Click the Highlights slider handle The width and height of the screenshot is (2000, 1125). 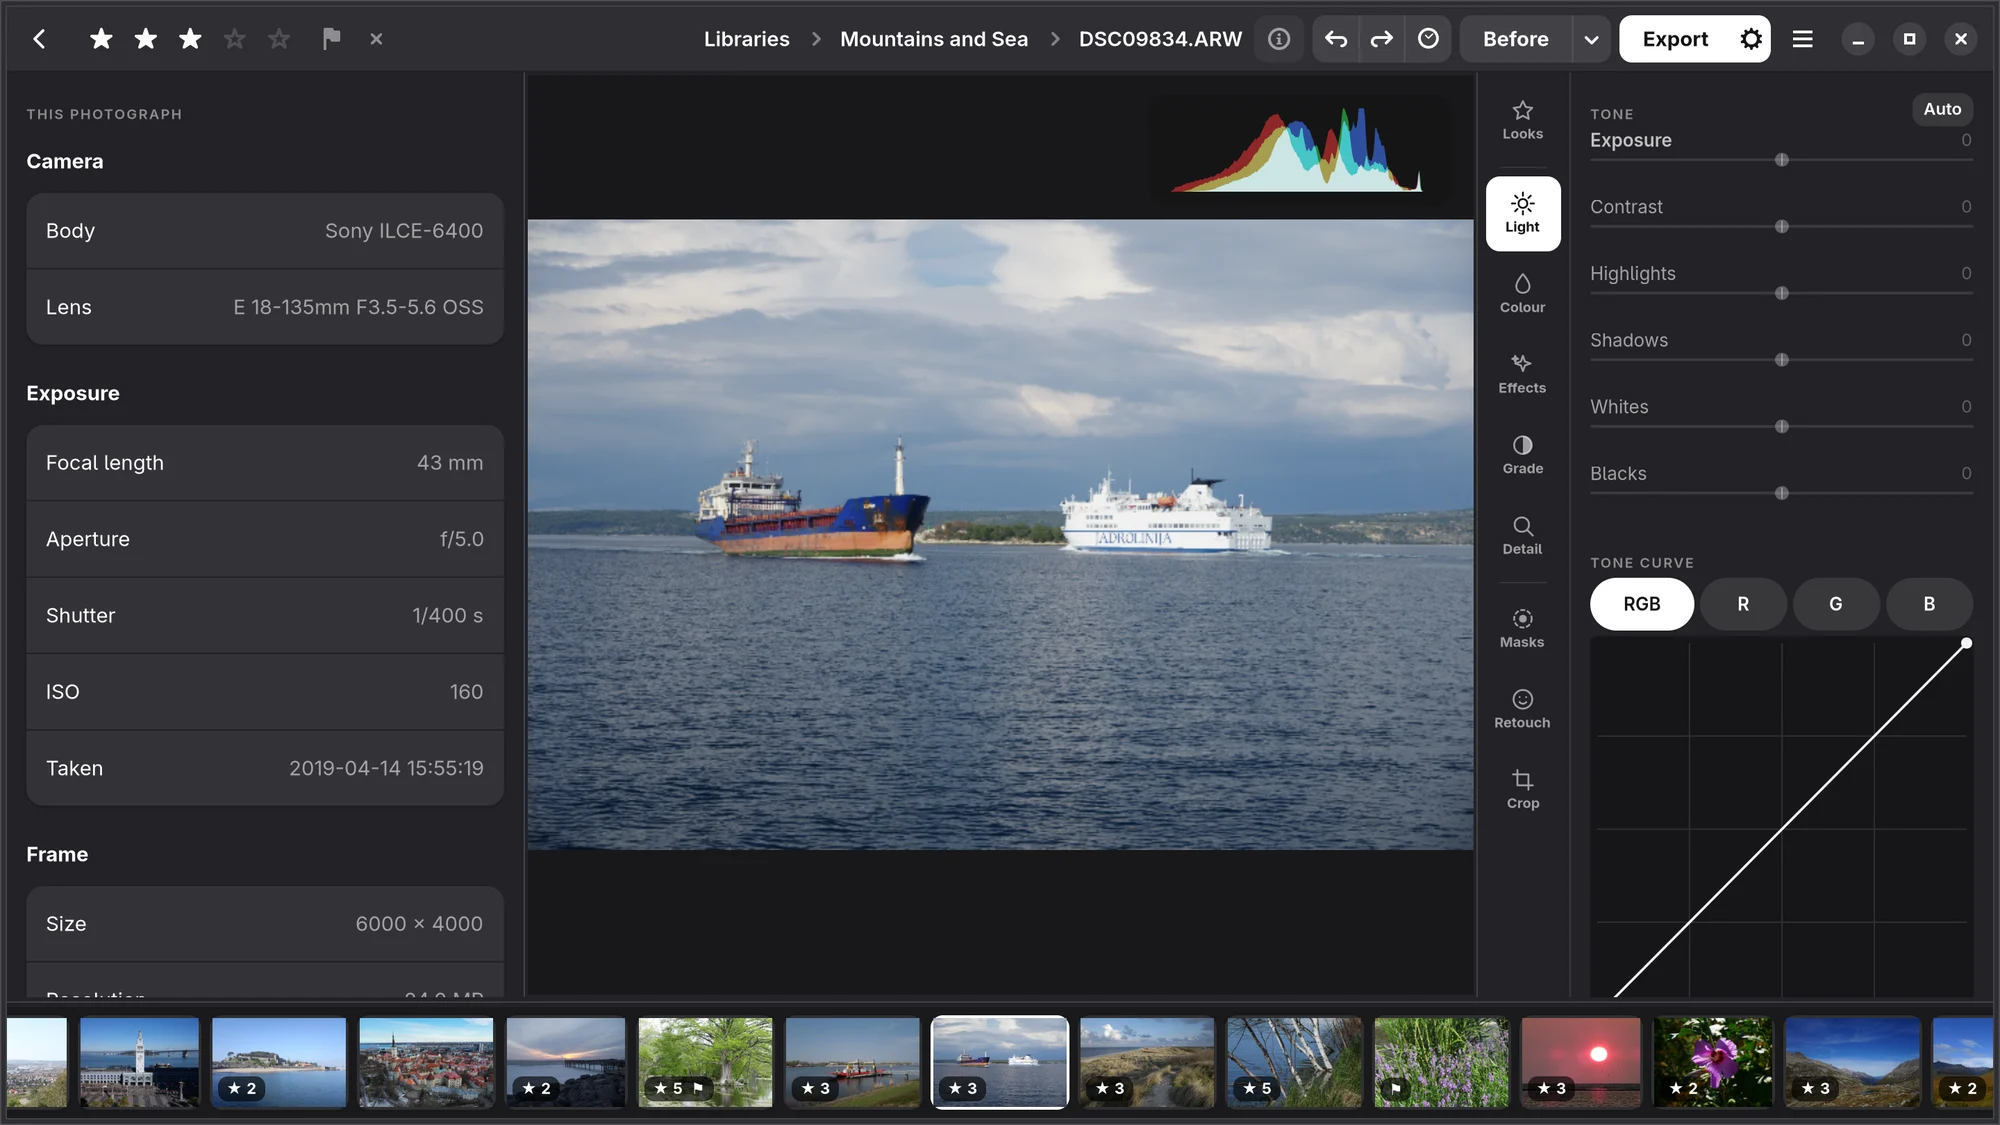click(x=1781, y=293)
